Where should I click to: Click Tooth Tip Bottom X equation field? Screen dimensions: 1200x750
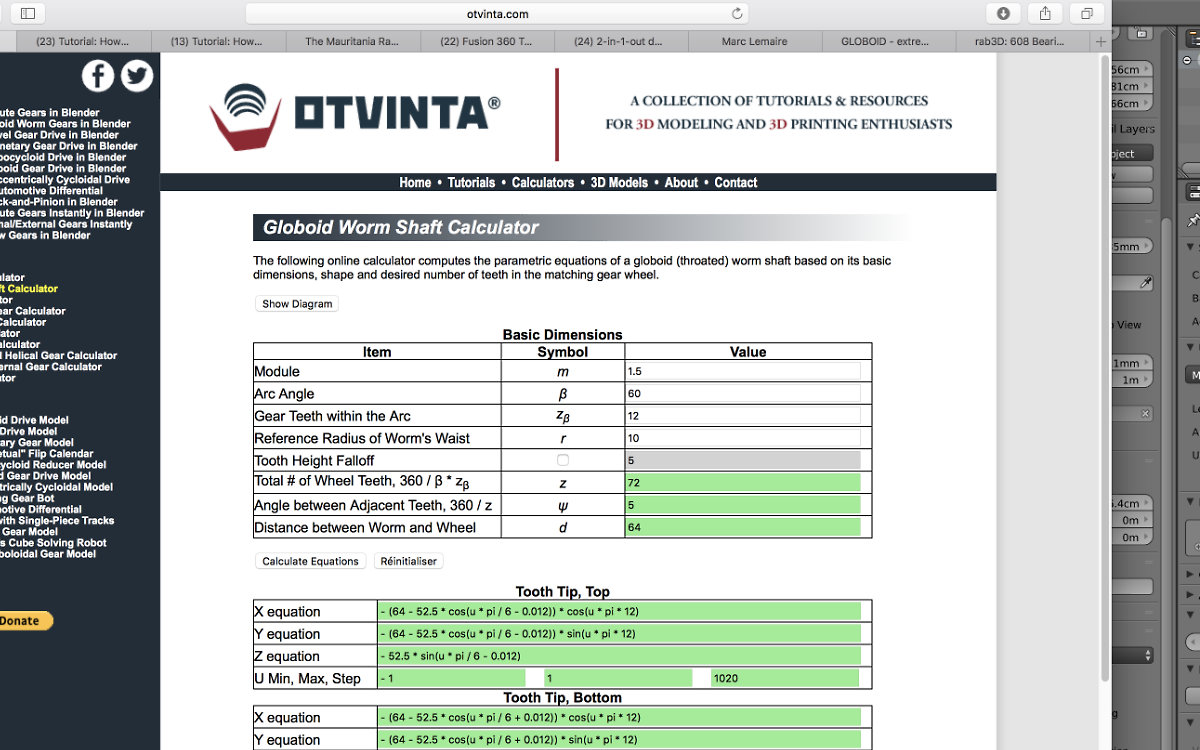(619, 717)
